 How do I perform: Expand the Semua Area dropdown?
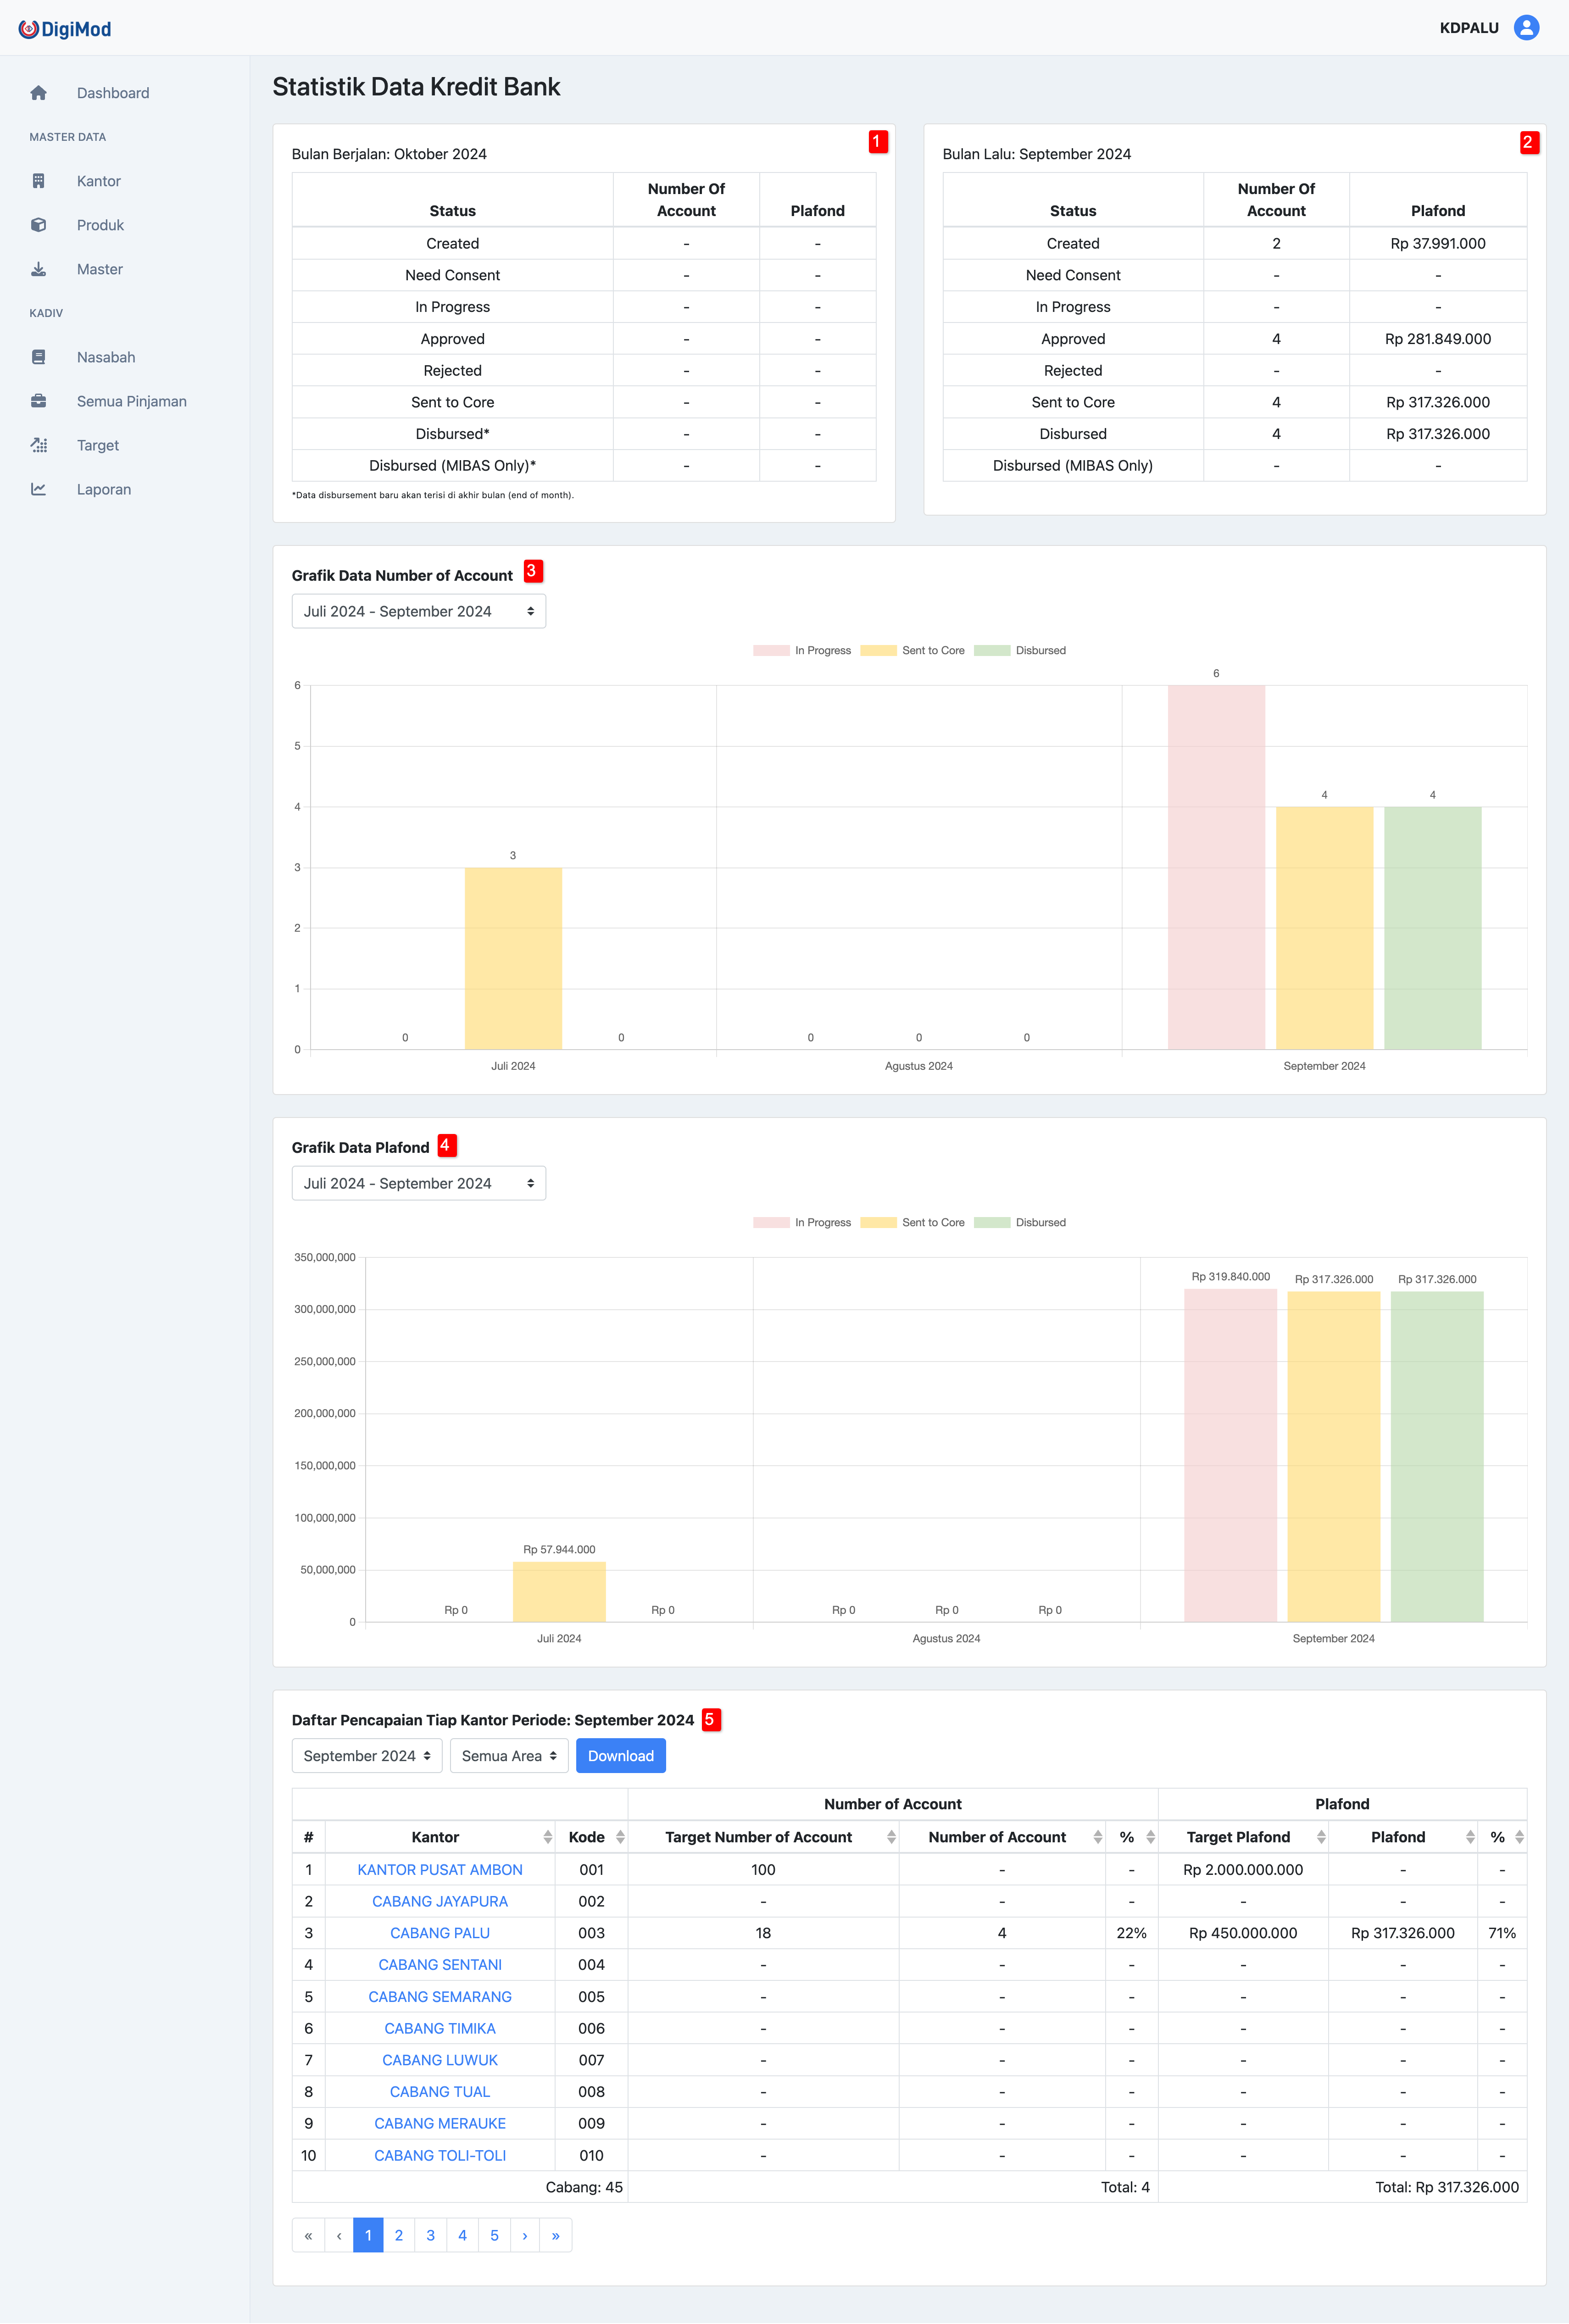point(508,1756)
